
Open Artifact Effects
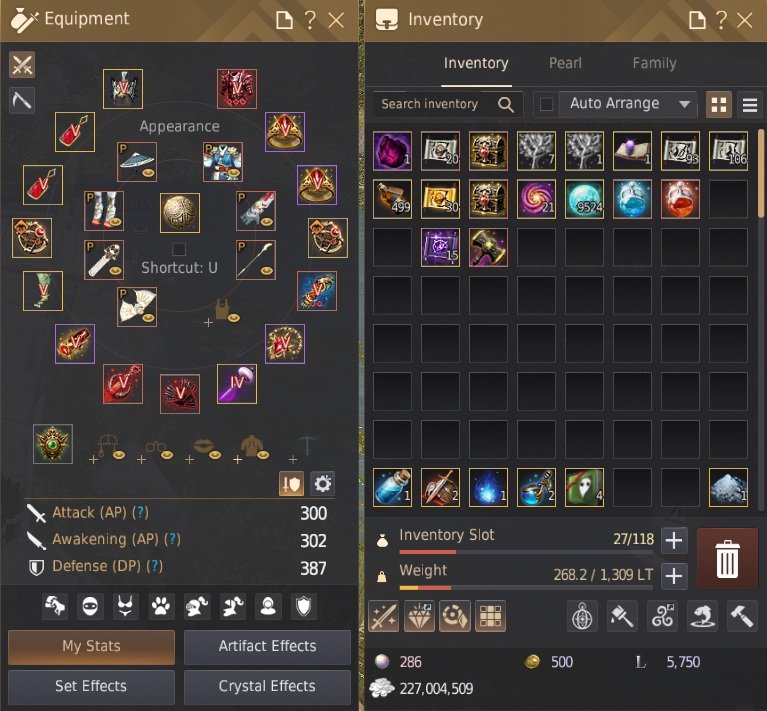coord(267,646)
